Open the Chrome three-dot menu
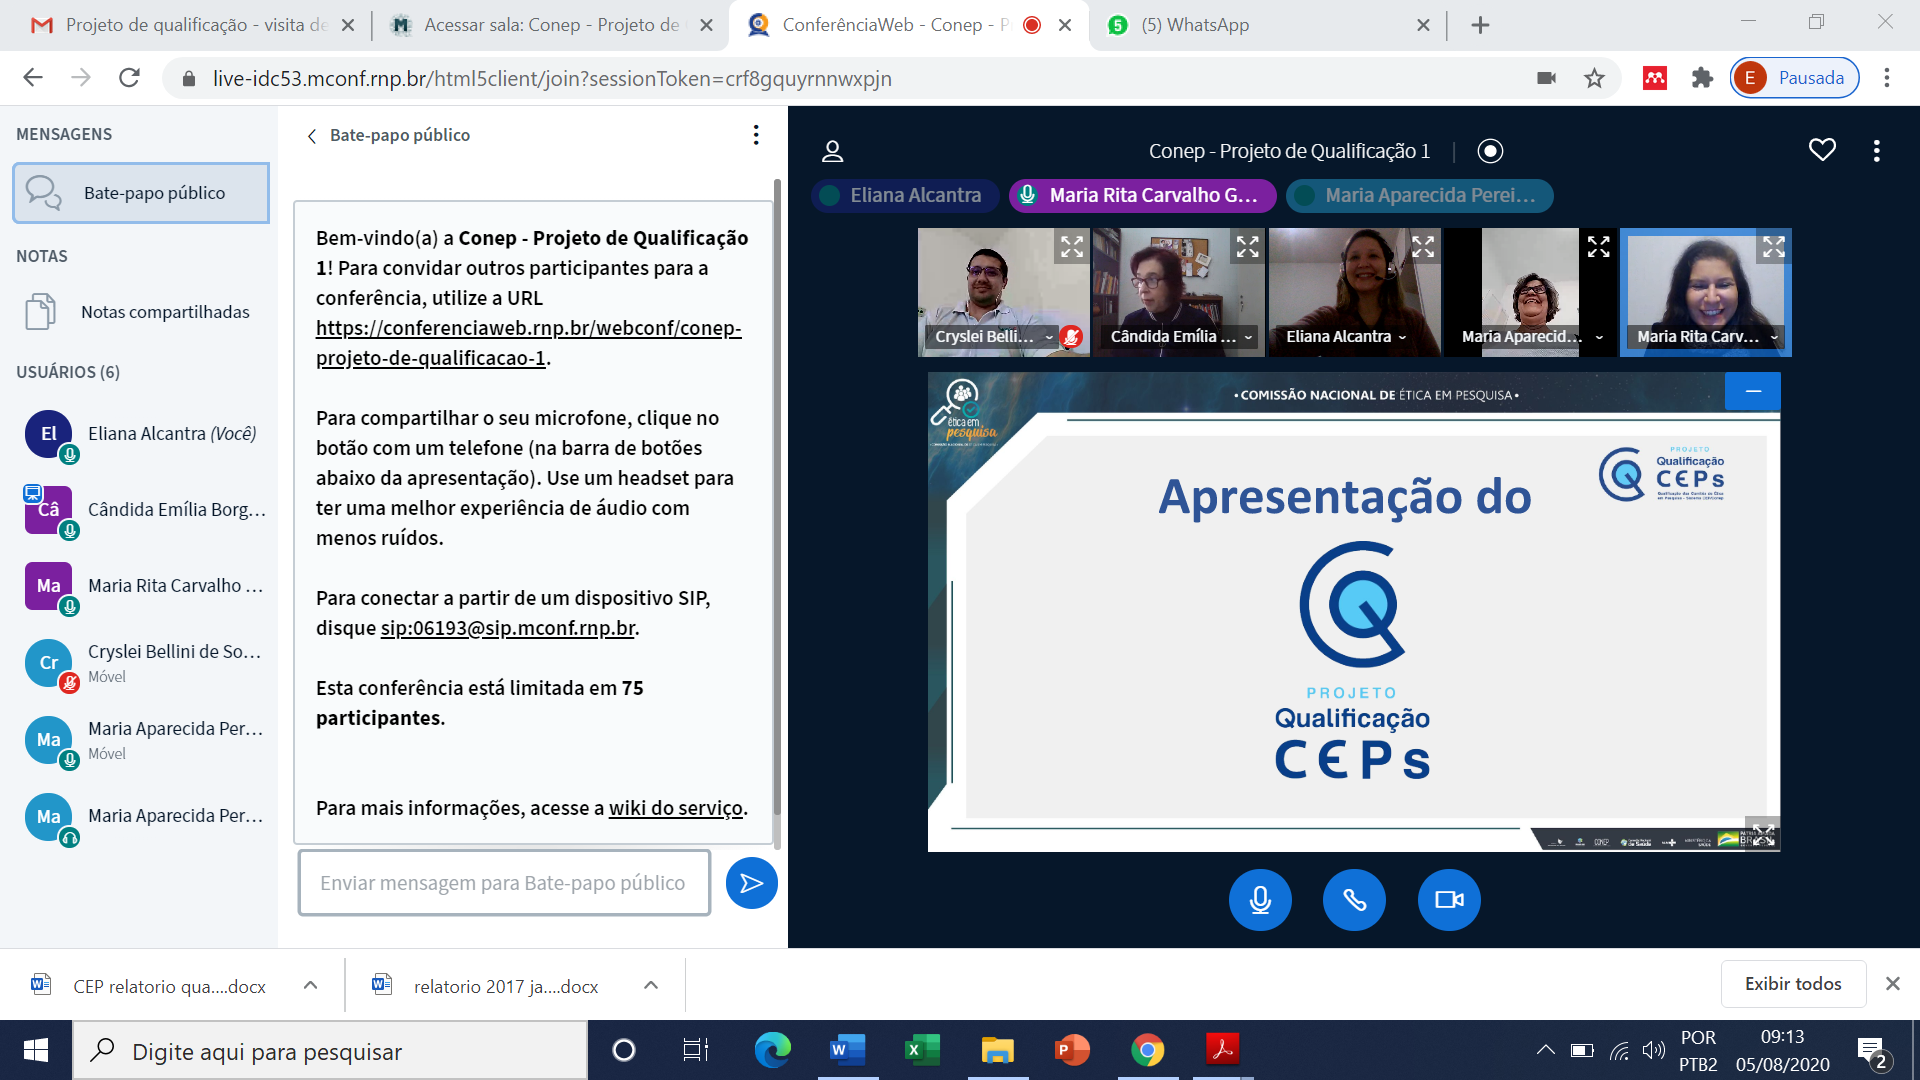The image size is (1920, 1080). [1886, 78]
